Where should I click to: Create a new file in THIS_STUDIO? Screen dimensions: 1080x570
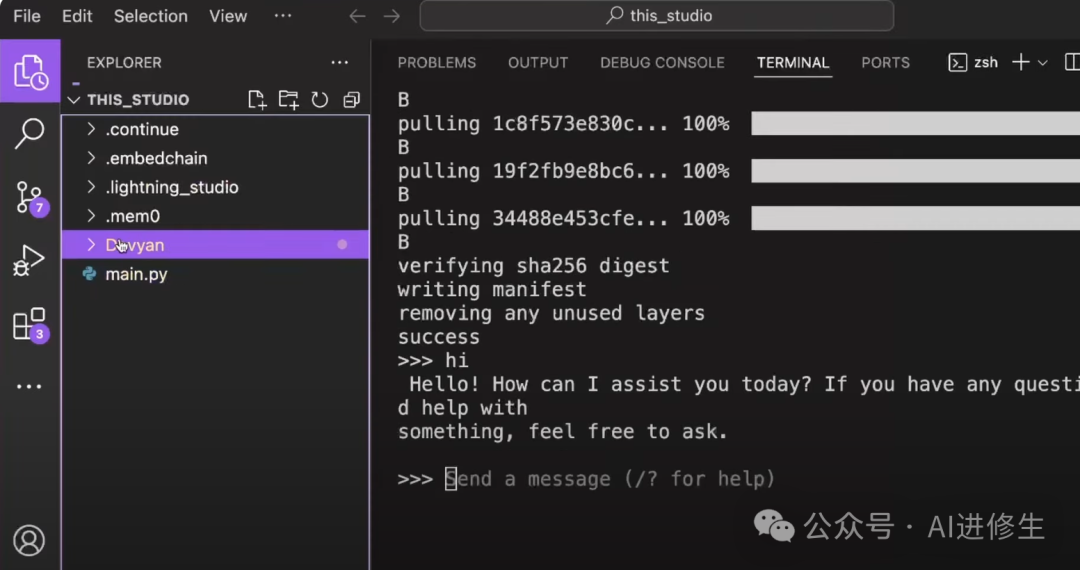(x=257, y=100)
